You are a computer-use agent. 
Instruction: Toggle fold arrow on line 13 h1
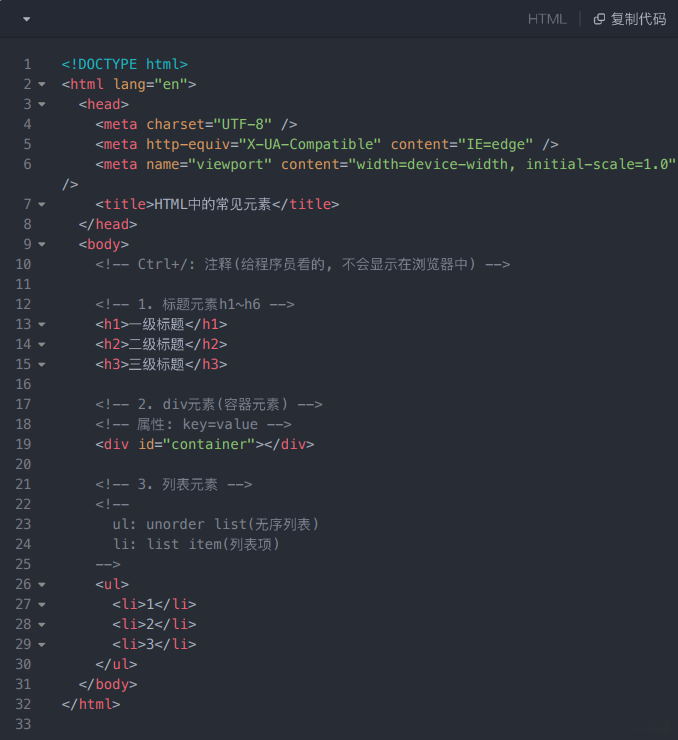42,324
